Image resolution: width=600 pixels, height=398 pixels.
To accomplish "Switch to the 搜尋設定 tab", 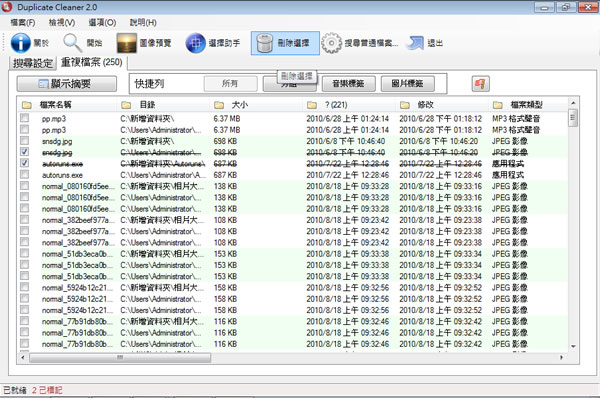I will coord(33,63).
